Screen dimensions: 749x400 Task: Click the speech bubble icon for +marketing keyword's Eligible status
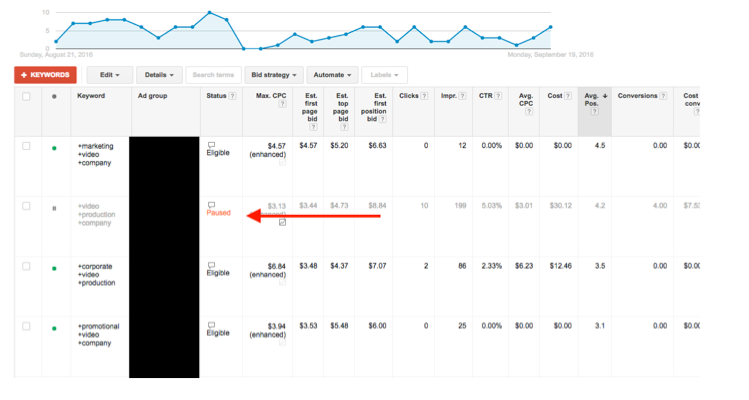click(x=211, y=145)
